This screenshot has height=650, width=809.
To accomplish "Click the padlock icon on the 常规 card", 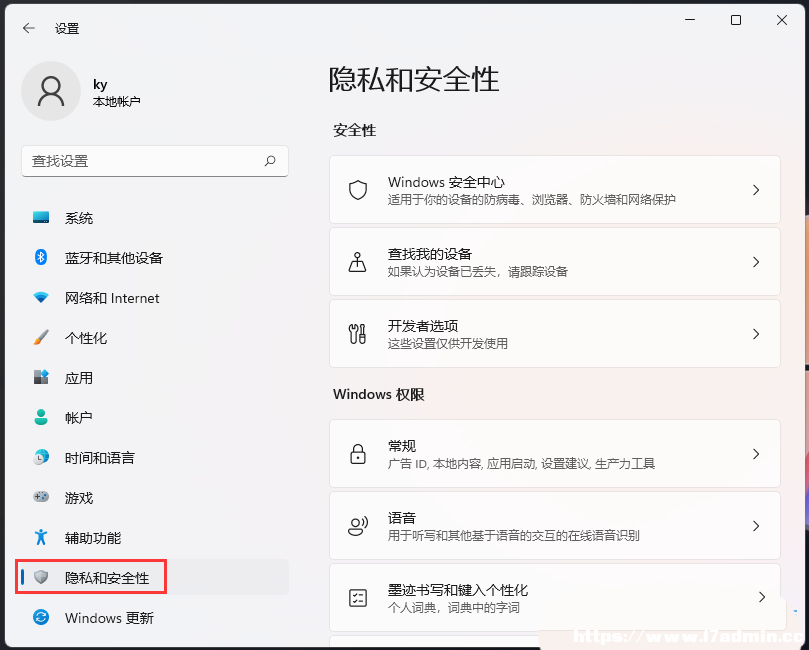I will 358,454.
